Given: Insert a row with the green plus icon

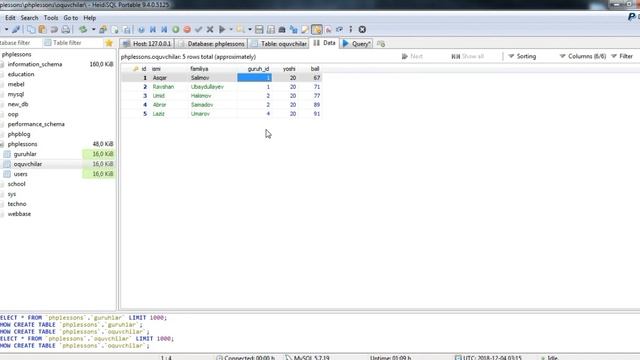Looking at the screenshot, I should 176,29.
